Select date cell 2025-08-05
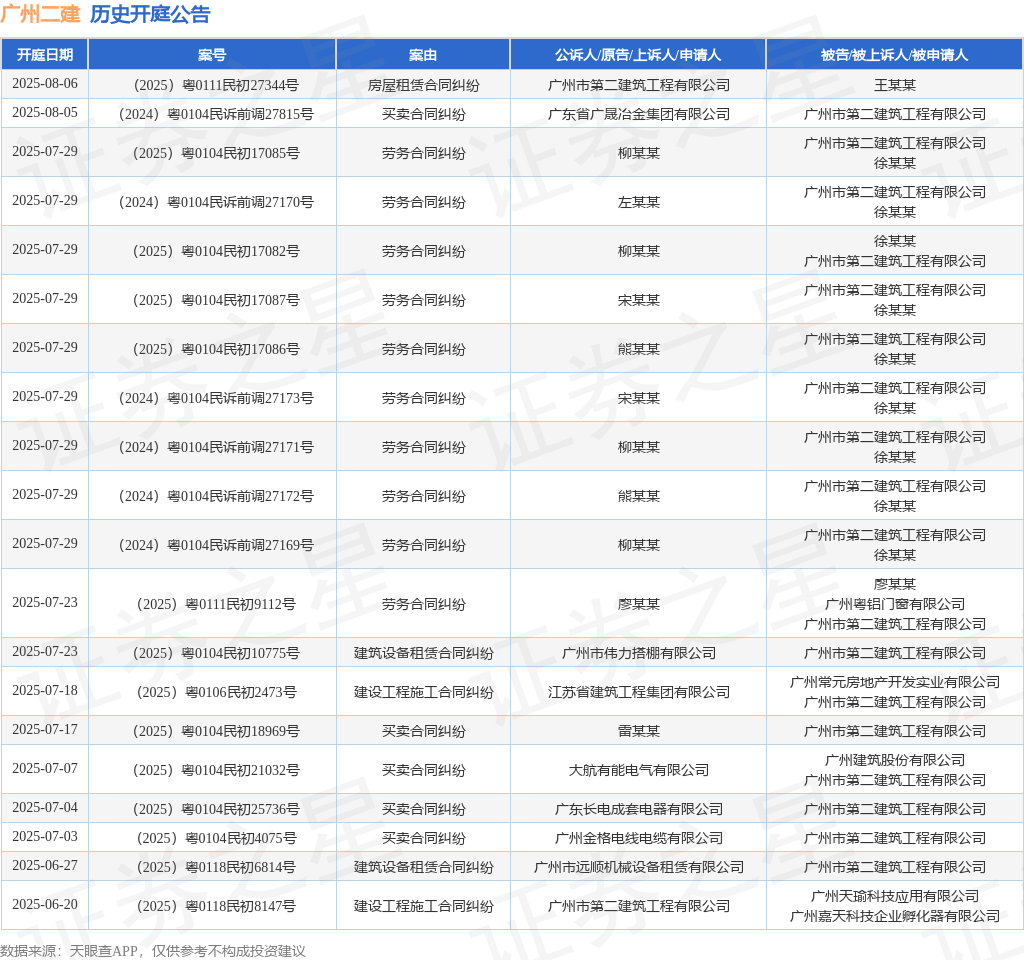1024x960 pixels. click(44, 112)
